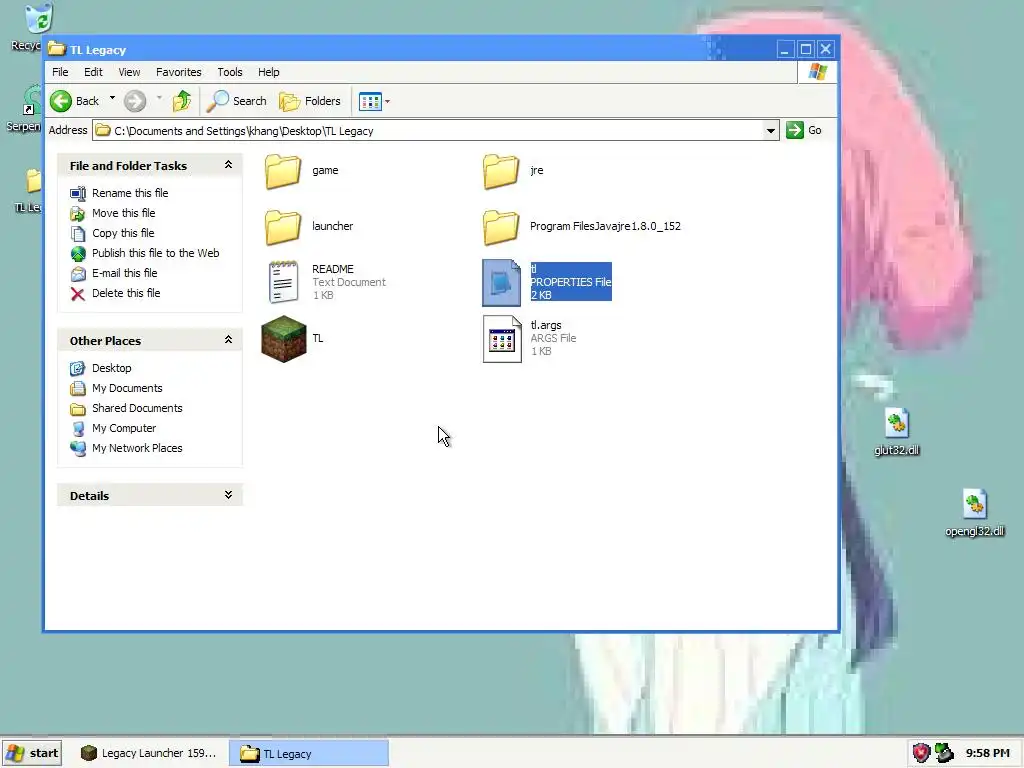Select the game folder icon
Screen dimensions: 1024x768
[x=283, y=171]
